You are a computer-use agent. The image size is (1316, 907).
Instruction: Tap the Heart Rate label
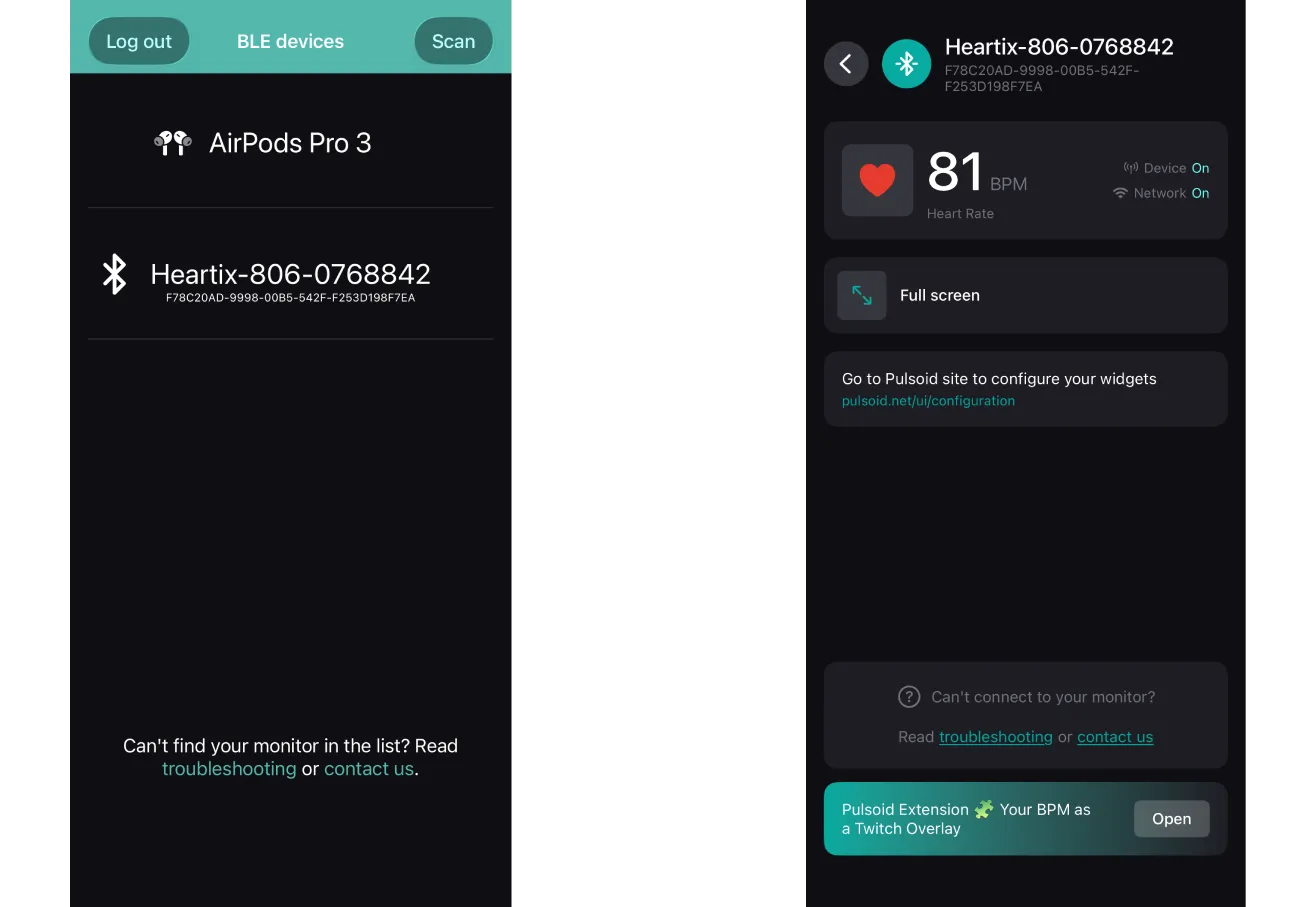(960, 214)
